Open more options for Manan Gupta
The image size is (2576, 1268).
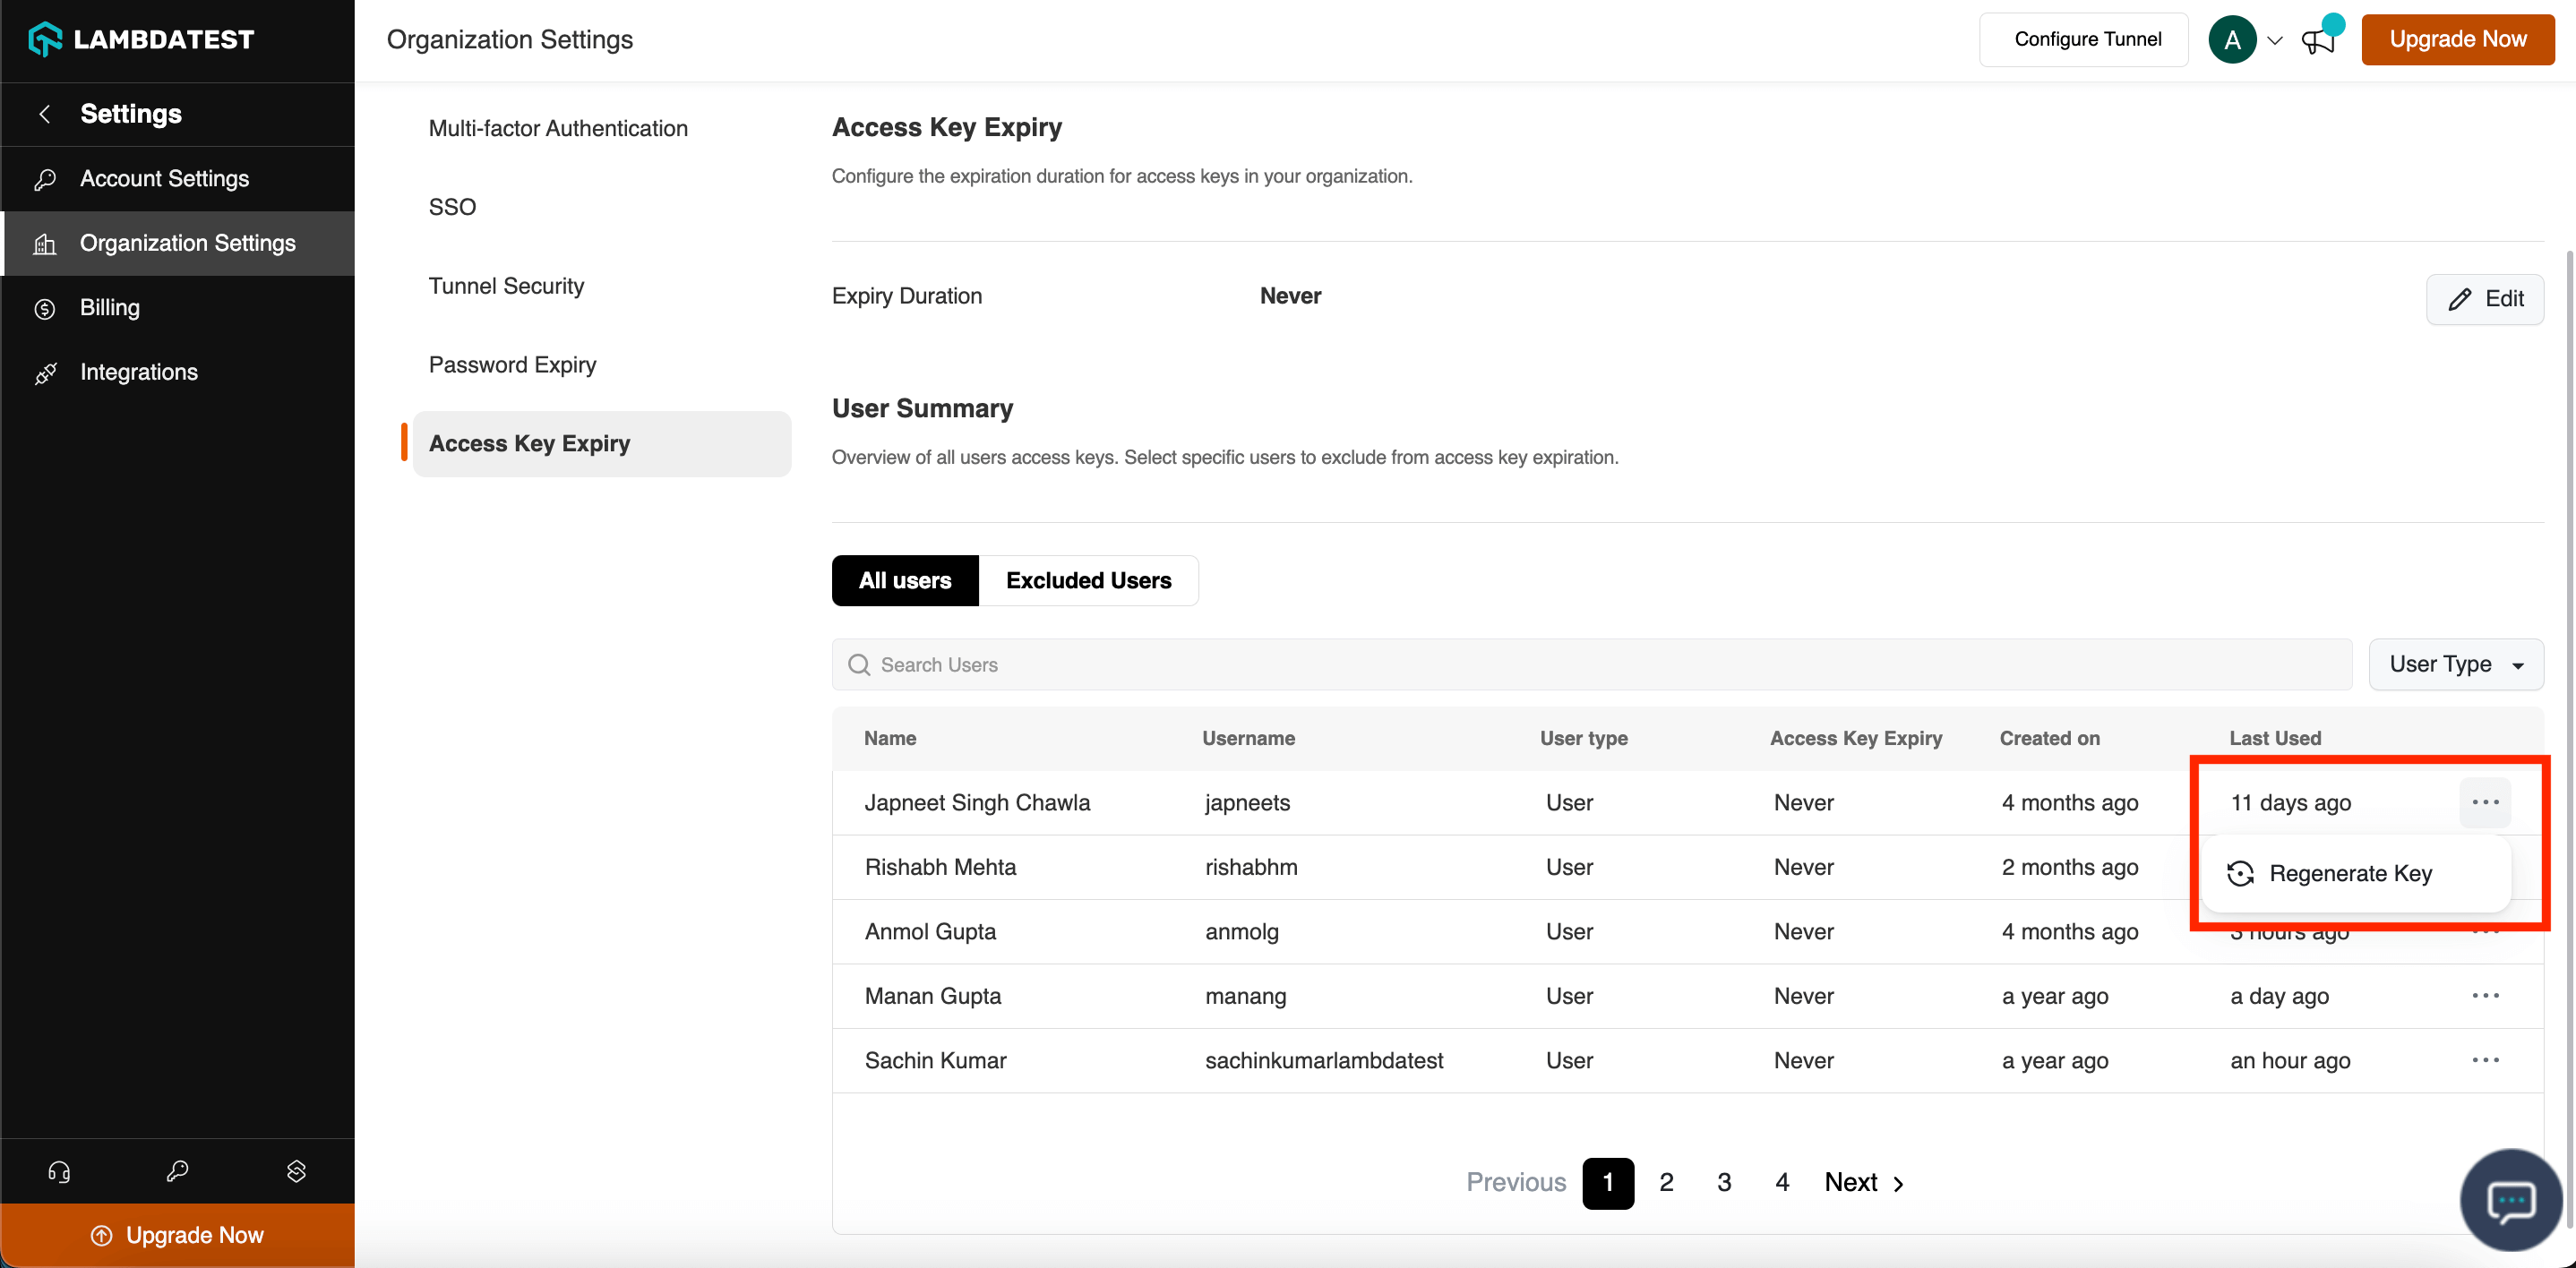[x=2485, y=996]
